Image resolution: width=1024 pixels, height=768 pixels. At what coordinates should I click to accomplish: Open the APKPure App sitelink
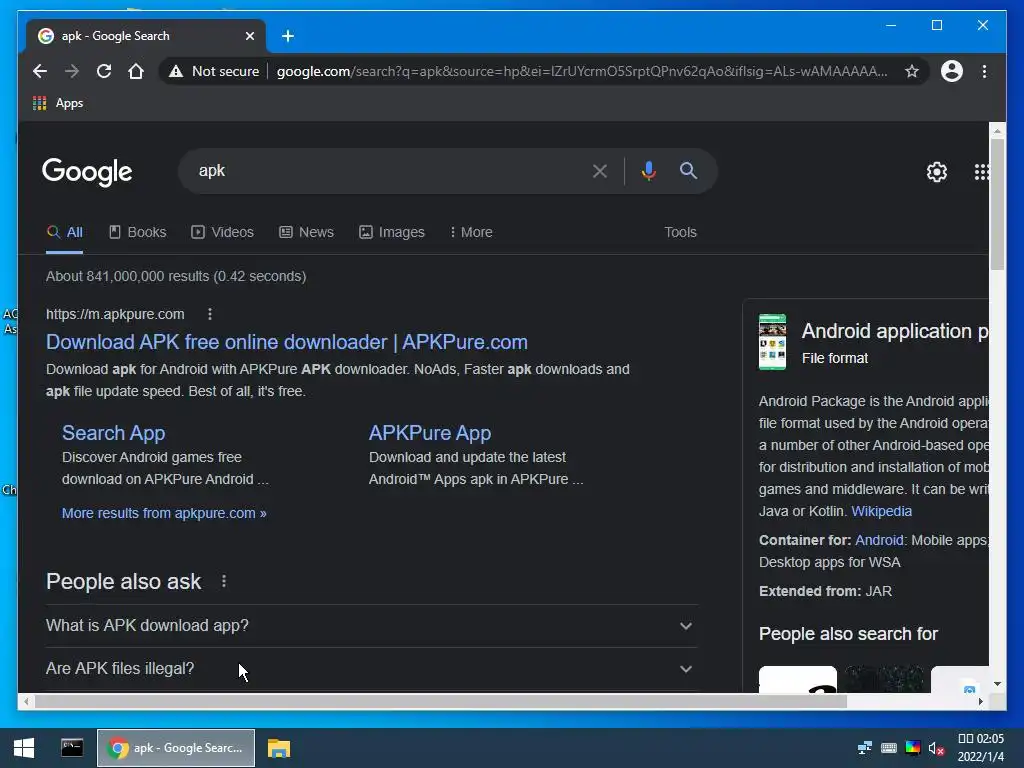click(x=430, y=433)
